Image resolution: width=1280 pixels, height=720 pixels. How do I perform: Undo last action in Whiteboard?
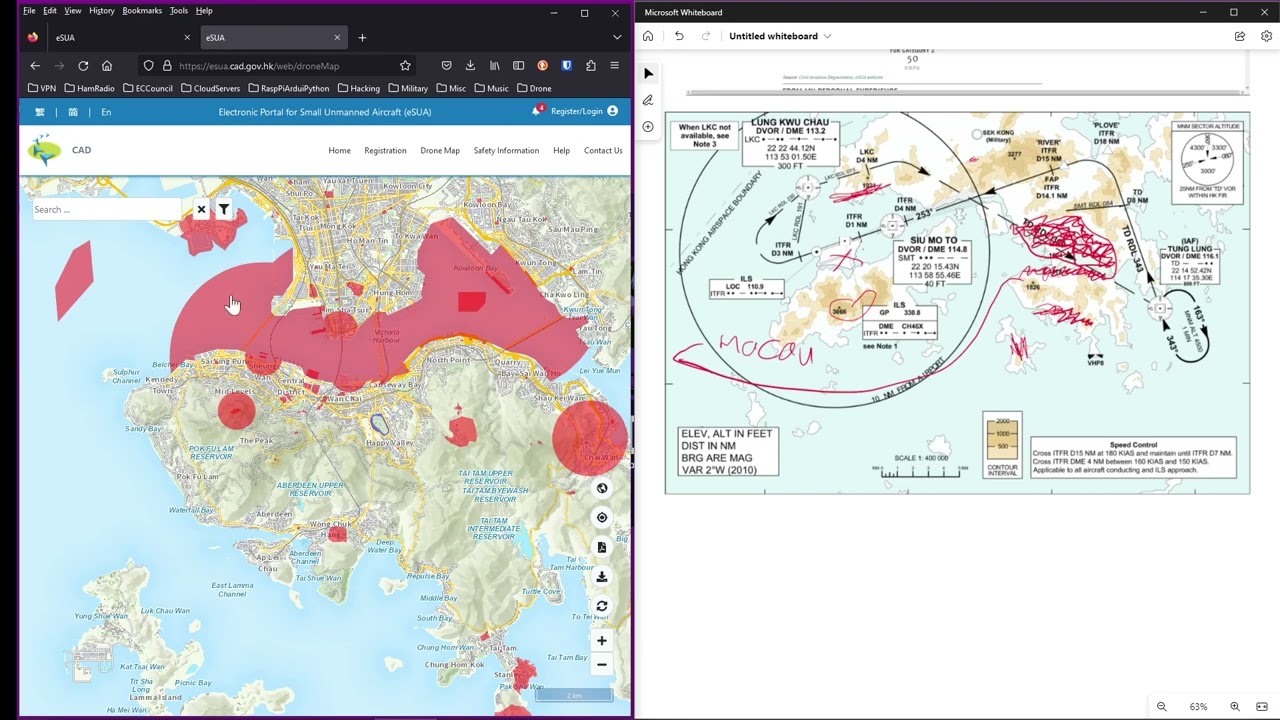(x=679, y=36)
